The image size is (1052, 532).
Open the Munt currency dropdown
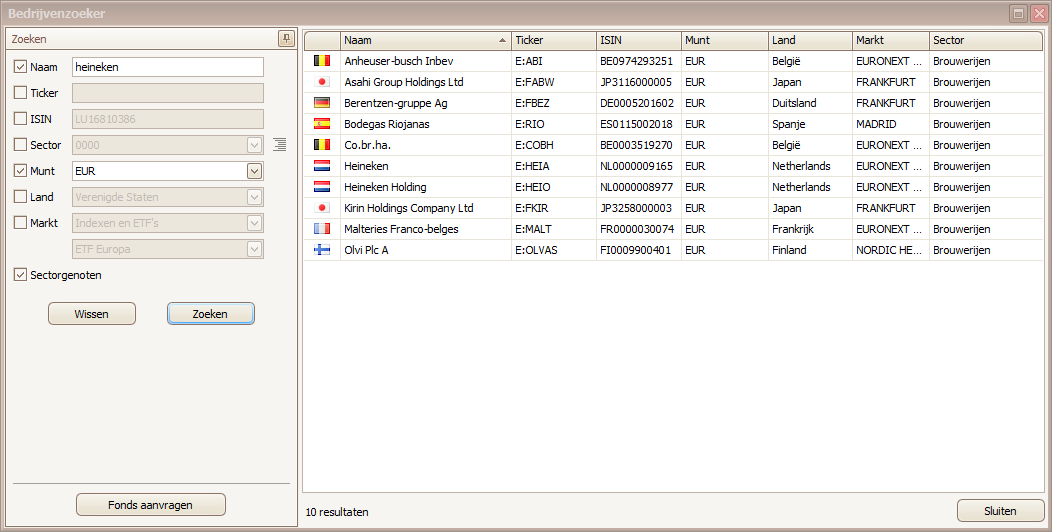coord(254,171)
